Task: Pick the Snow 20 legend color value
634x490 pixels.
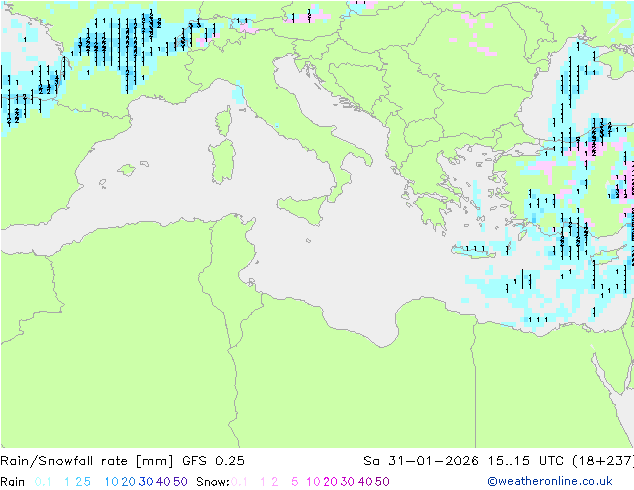Action: coord(330,482)
